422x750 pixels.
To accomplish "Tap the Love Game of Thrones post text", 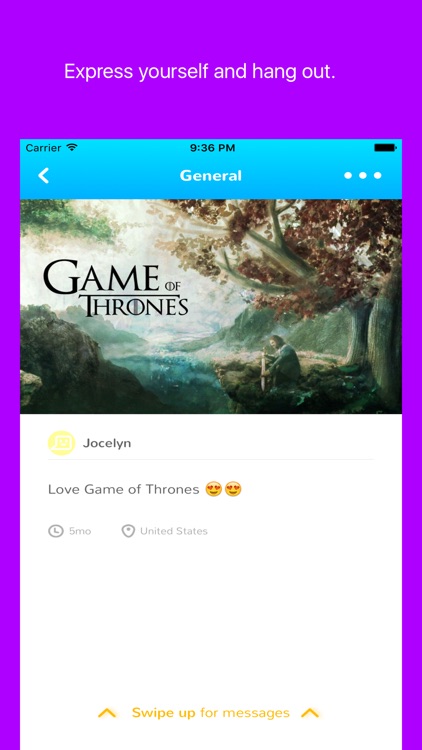I will [x=123, y=489].
